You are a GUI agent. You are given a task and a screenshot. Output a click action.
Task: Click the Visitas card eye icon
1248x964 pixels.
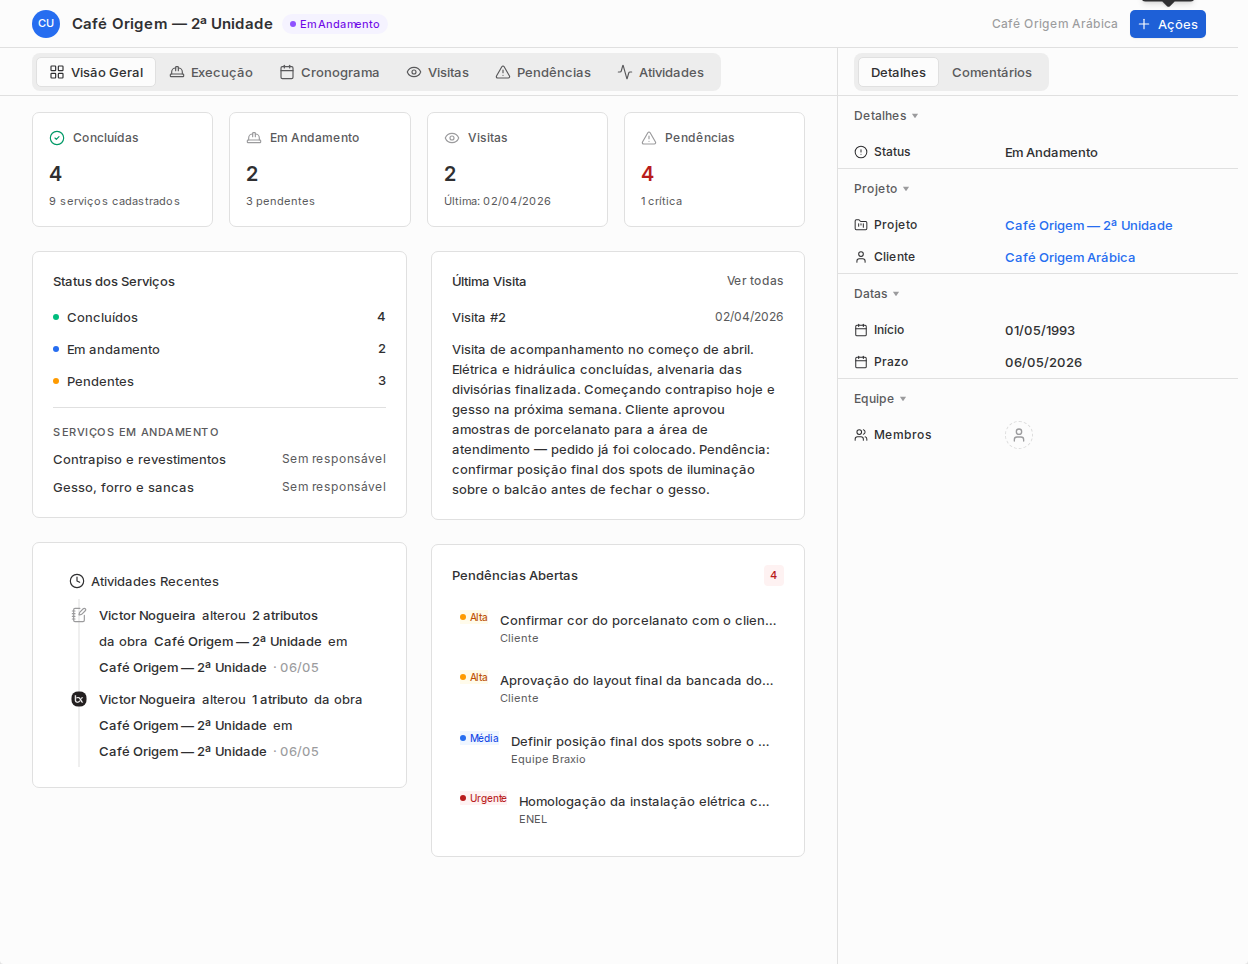coord(452,138)
